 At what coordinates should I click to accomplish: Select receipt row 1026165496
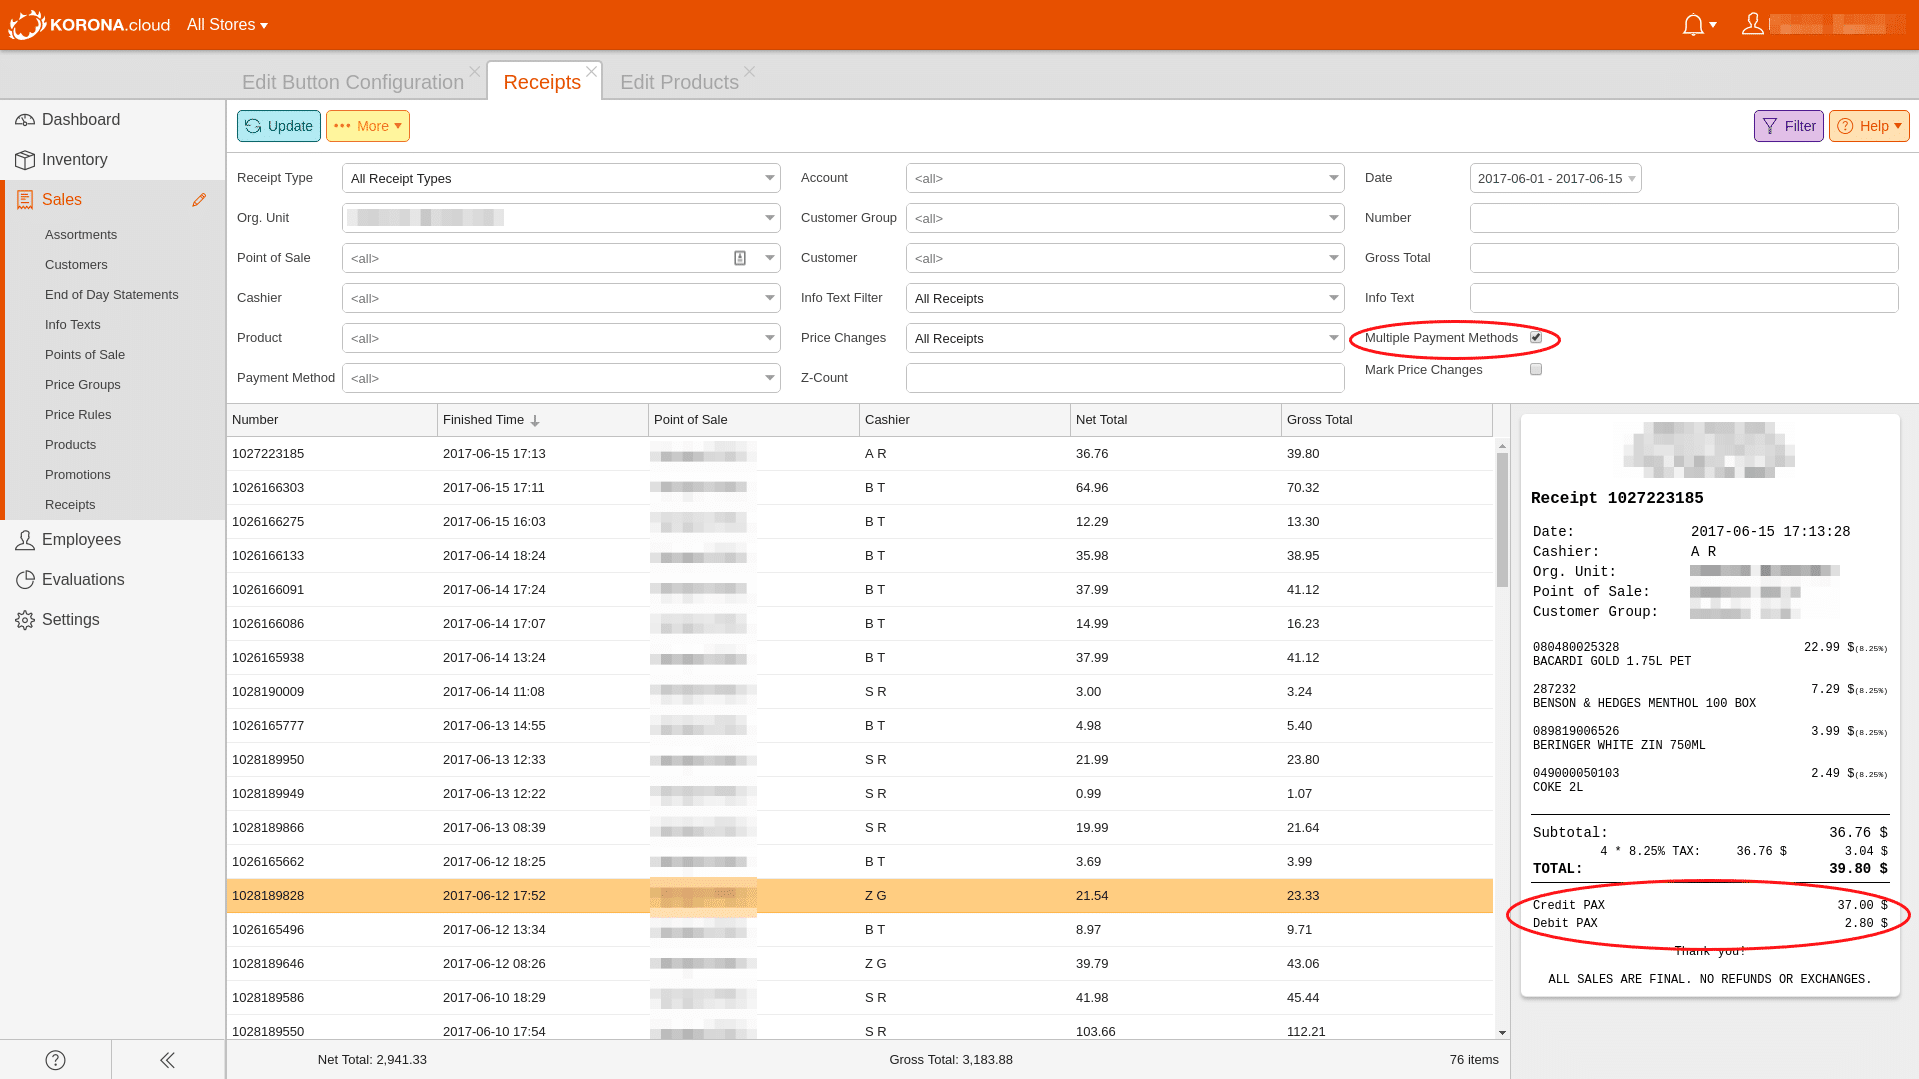click(860, 930)
